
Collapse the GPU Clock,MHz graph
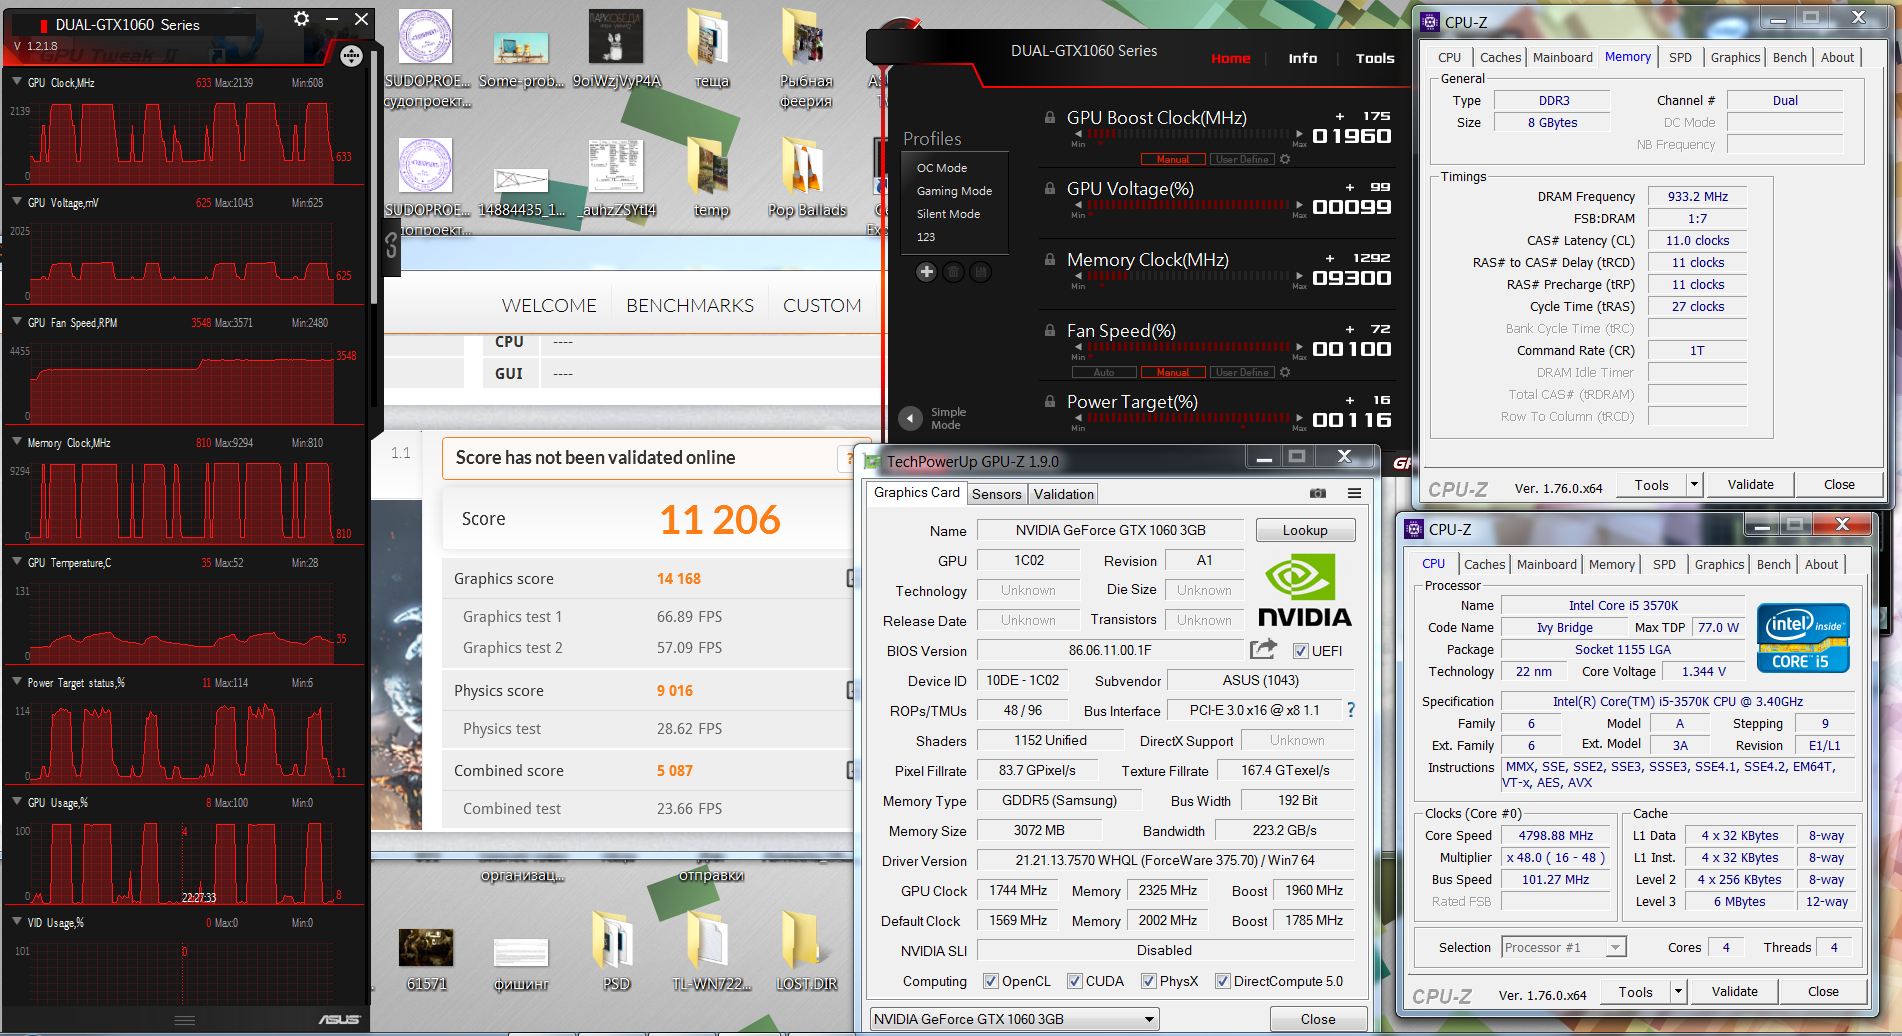(17, 81)
